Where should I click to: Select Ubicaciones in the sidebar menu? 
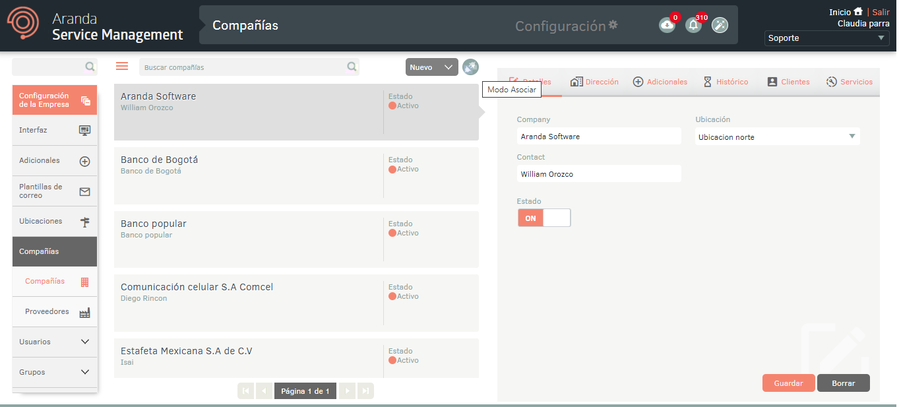(54, 221)
